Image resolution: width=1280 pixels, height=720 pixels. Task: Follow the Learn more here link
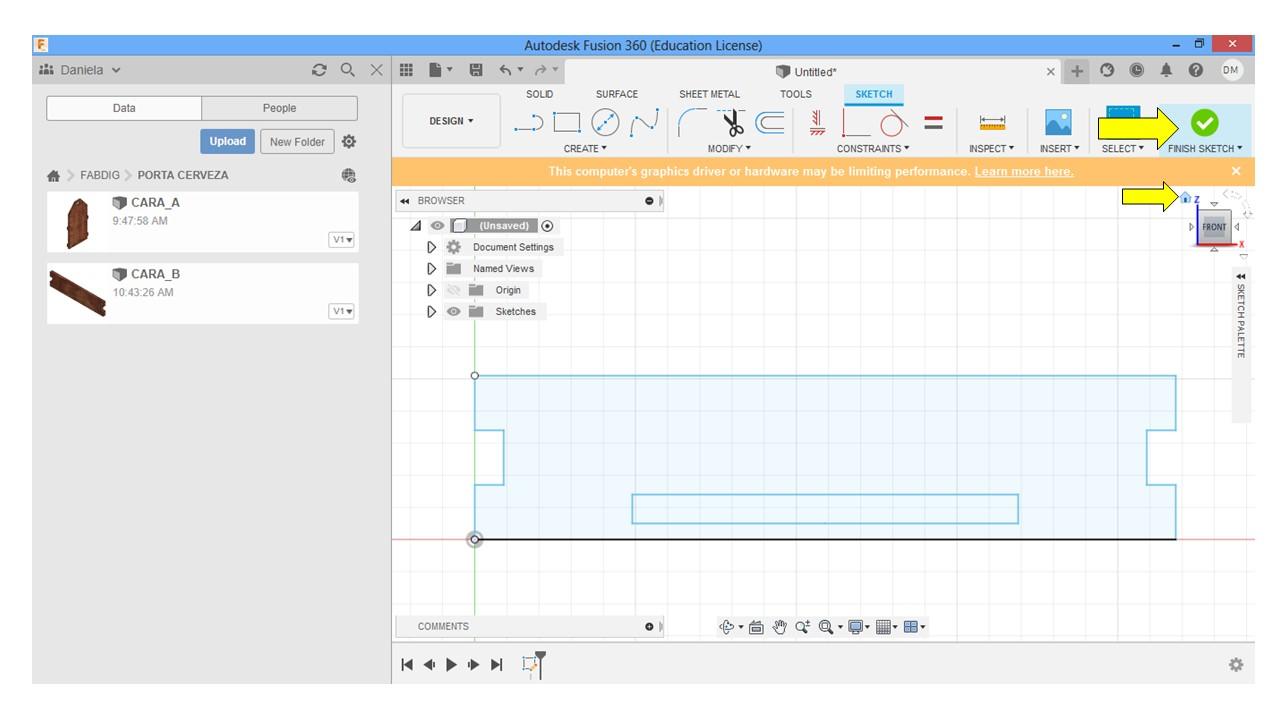[x=1024, y=172]
